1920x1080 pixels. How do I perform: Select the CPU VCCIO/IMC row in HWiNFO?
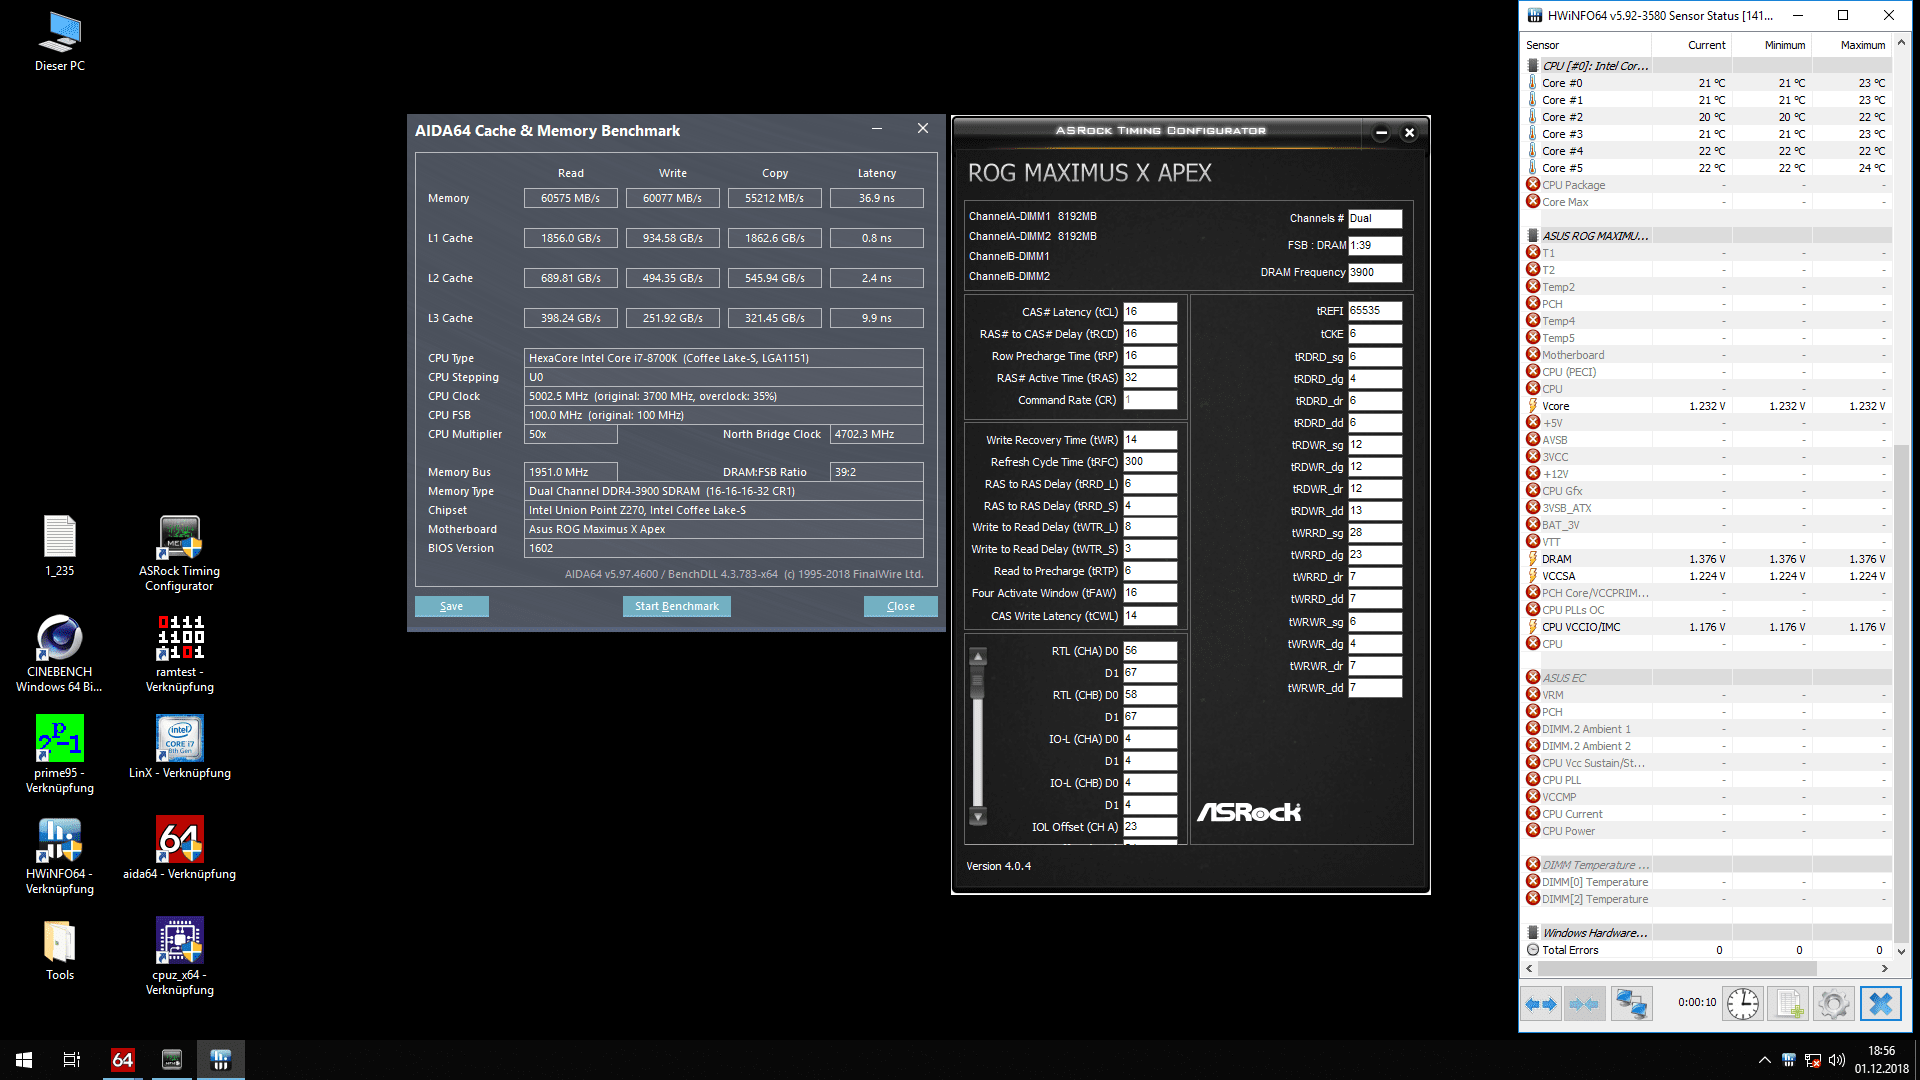(1707, 627)
